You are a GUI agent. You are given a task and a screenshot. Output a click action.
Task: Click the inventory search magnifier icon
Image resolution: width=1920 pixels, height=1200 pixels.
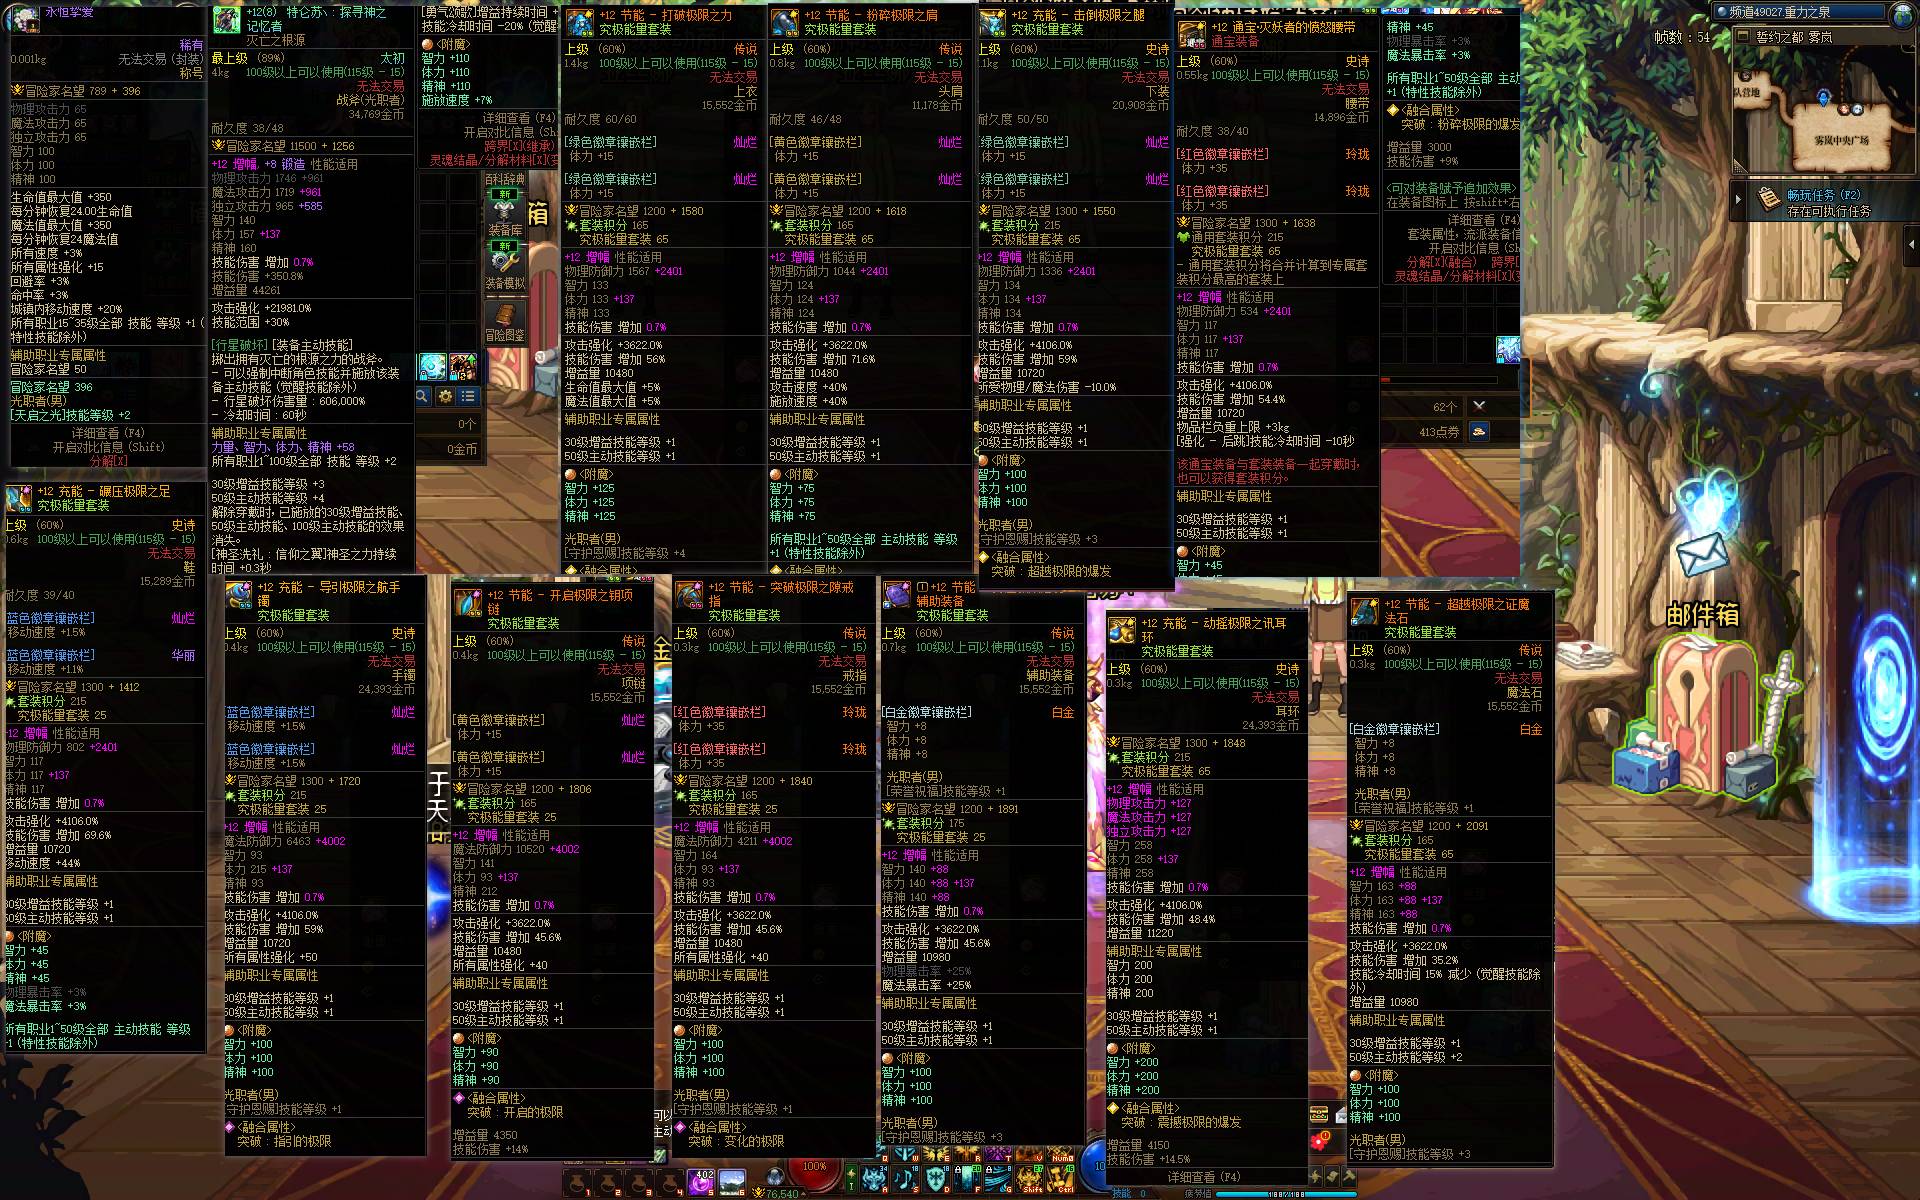tap(422, 397)
